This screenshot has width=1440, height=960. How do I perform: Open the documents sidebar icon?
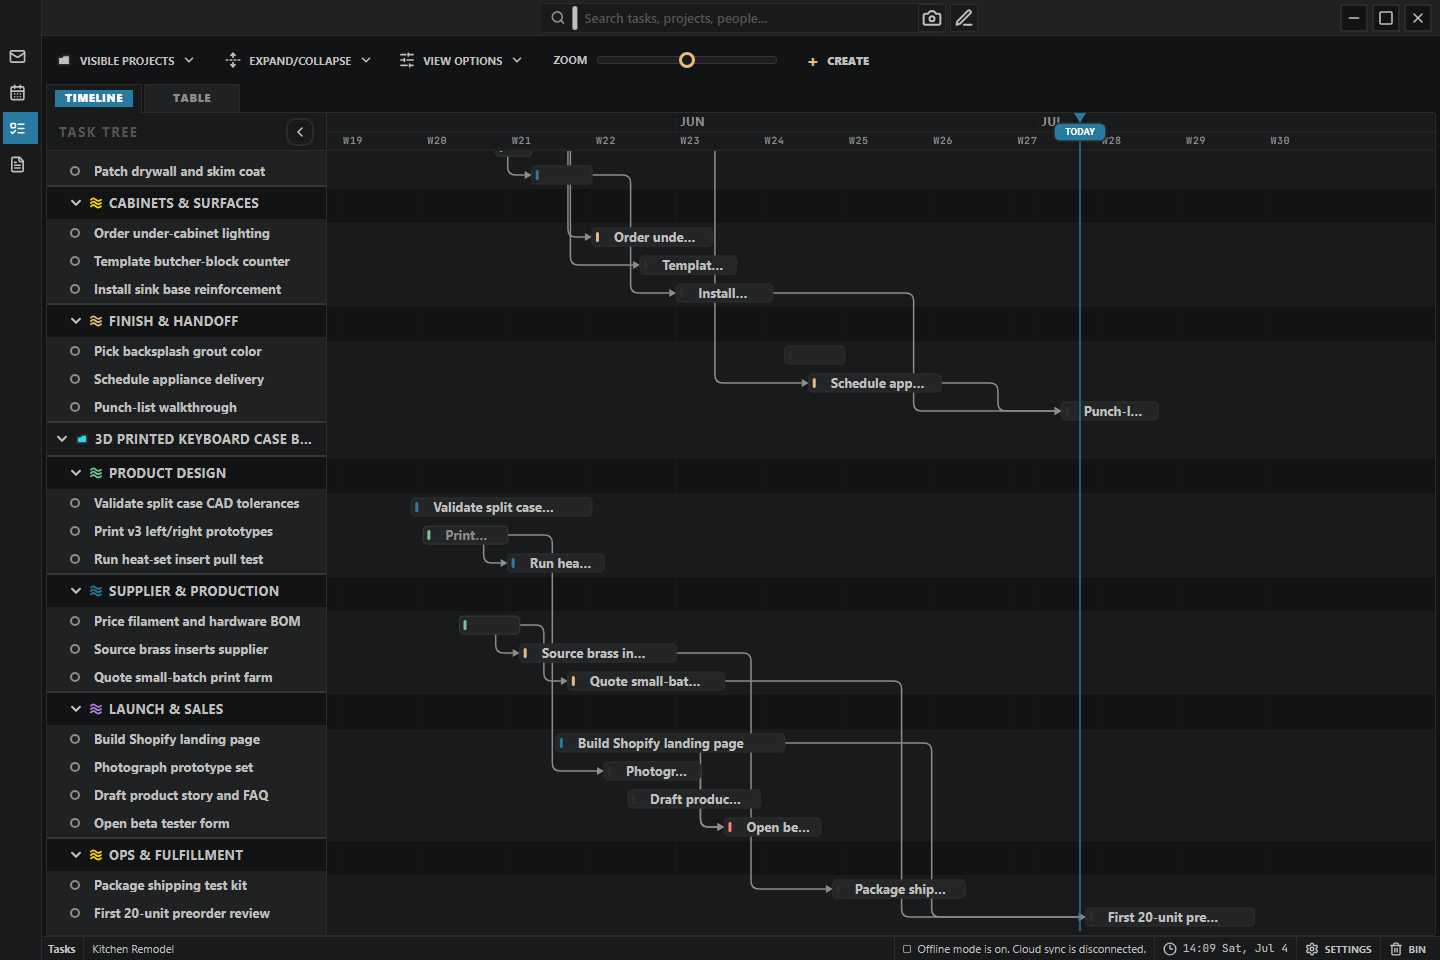[17, 164]
